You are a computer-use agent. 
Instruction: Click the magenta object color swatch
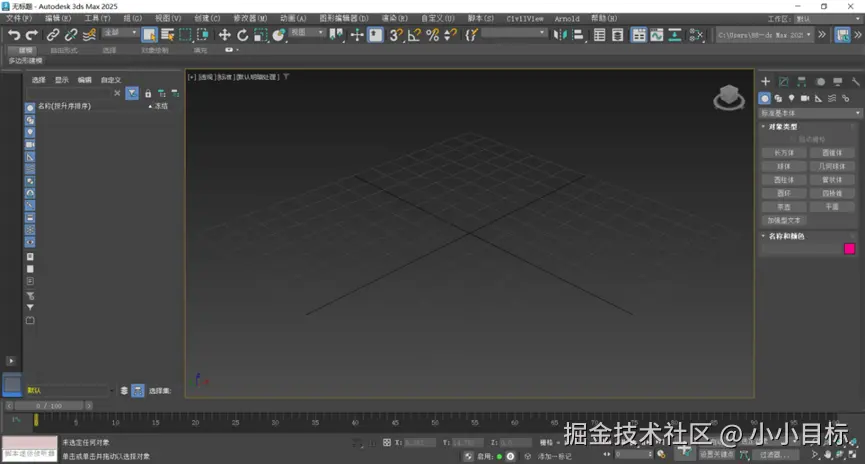[x=850, y=249]
